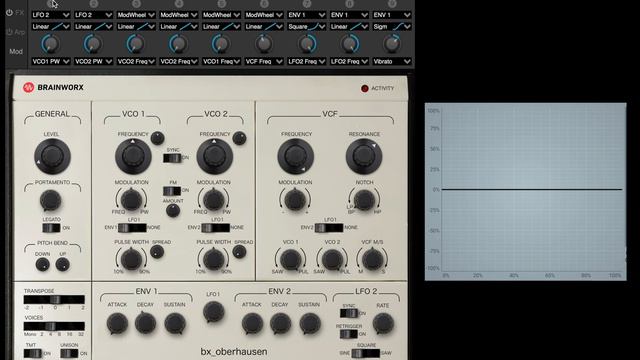640x360 pixels.
Task: Click the VCO 1 Pulse Width knob
Action: pyautogui.click(x=131, y=259)
